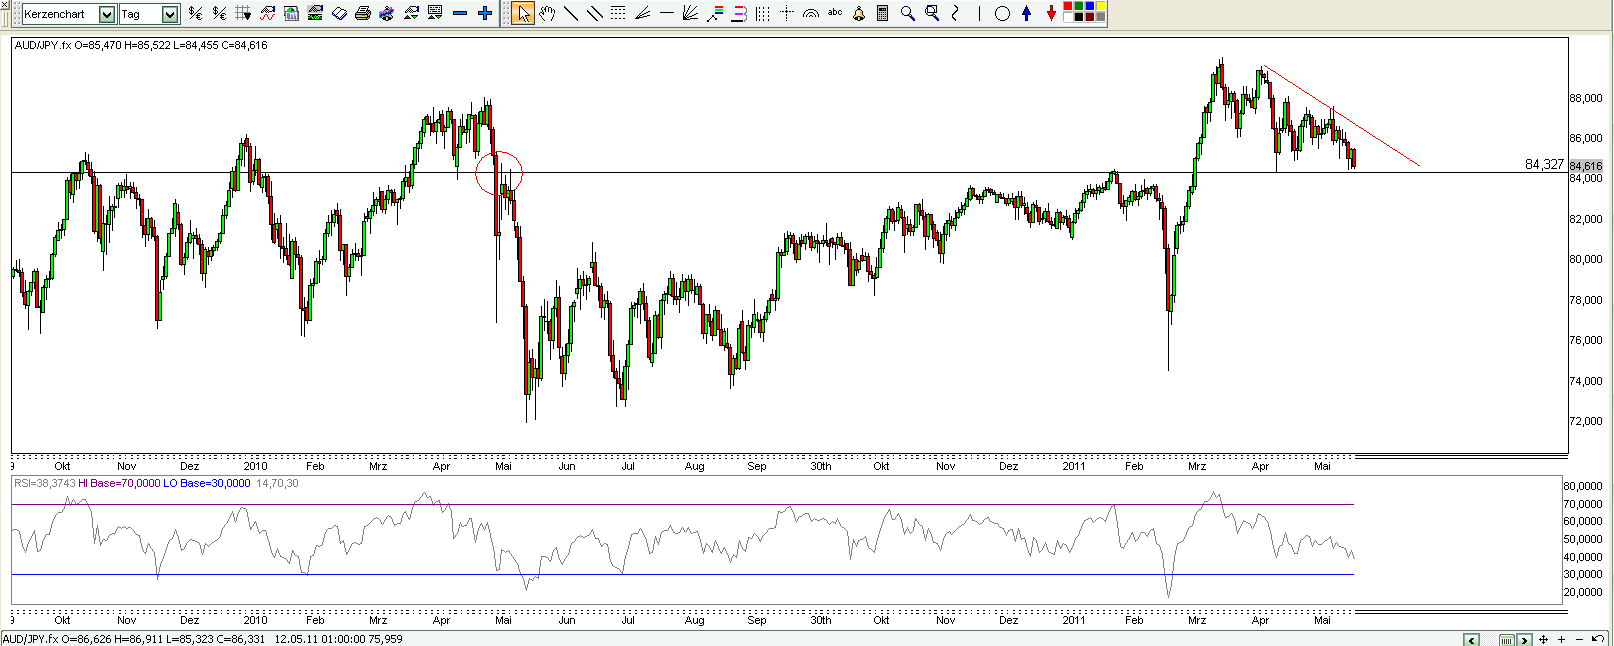This screenshot has width=1614, height=646.
Task: Click the undo reset arrow icon
Action: tap(1598, 639)
